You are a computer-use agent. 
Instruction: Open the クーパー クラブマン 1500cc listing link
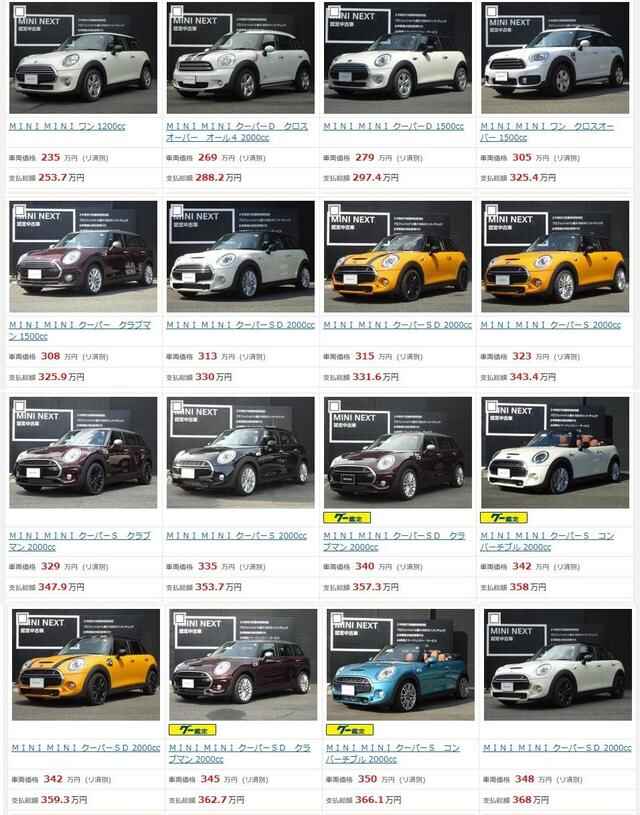80,331
